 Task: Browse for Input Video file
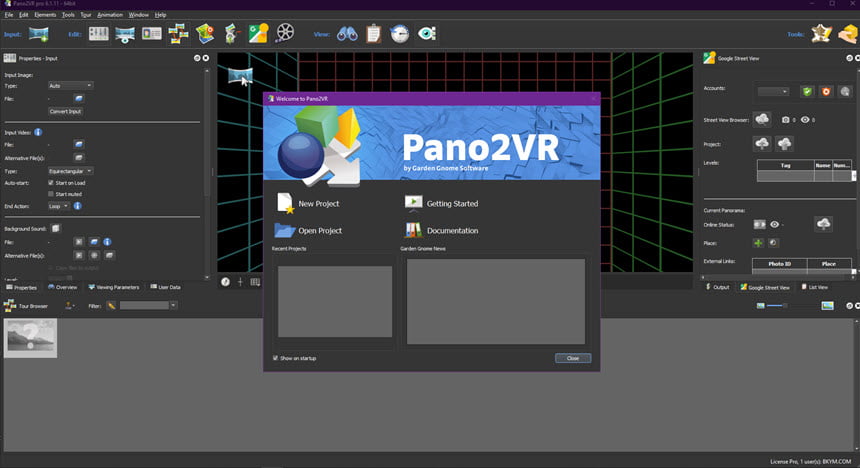click(x=79, y=144)
